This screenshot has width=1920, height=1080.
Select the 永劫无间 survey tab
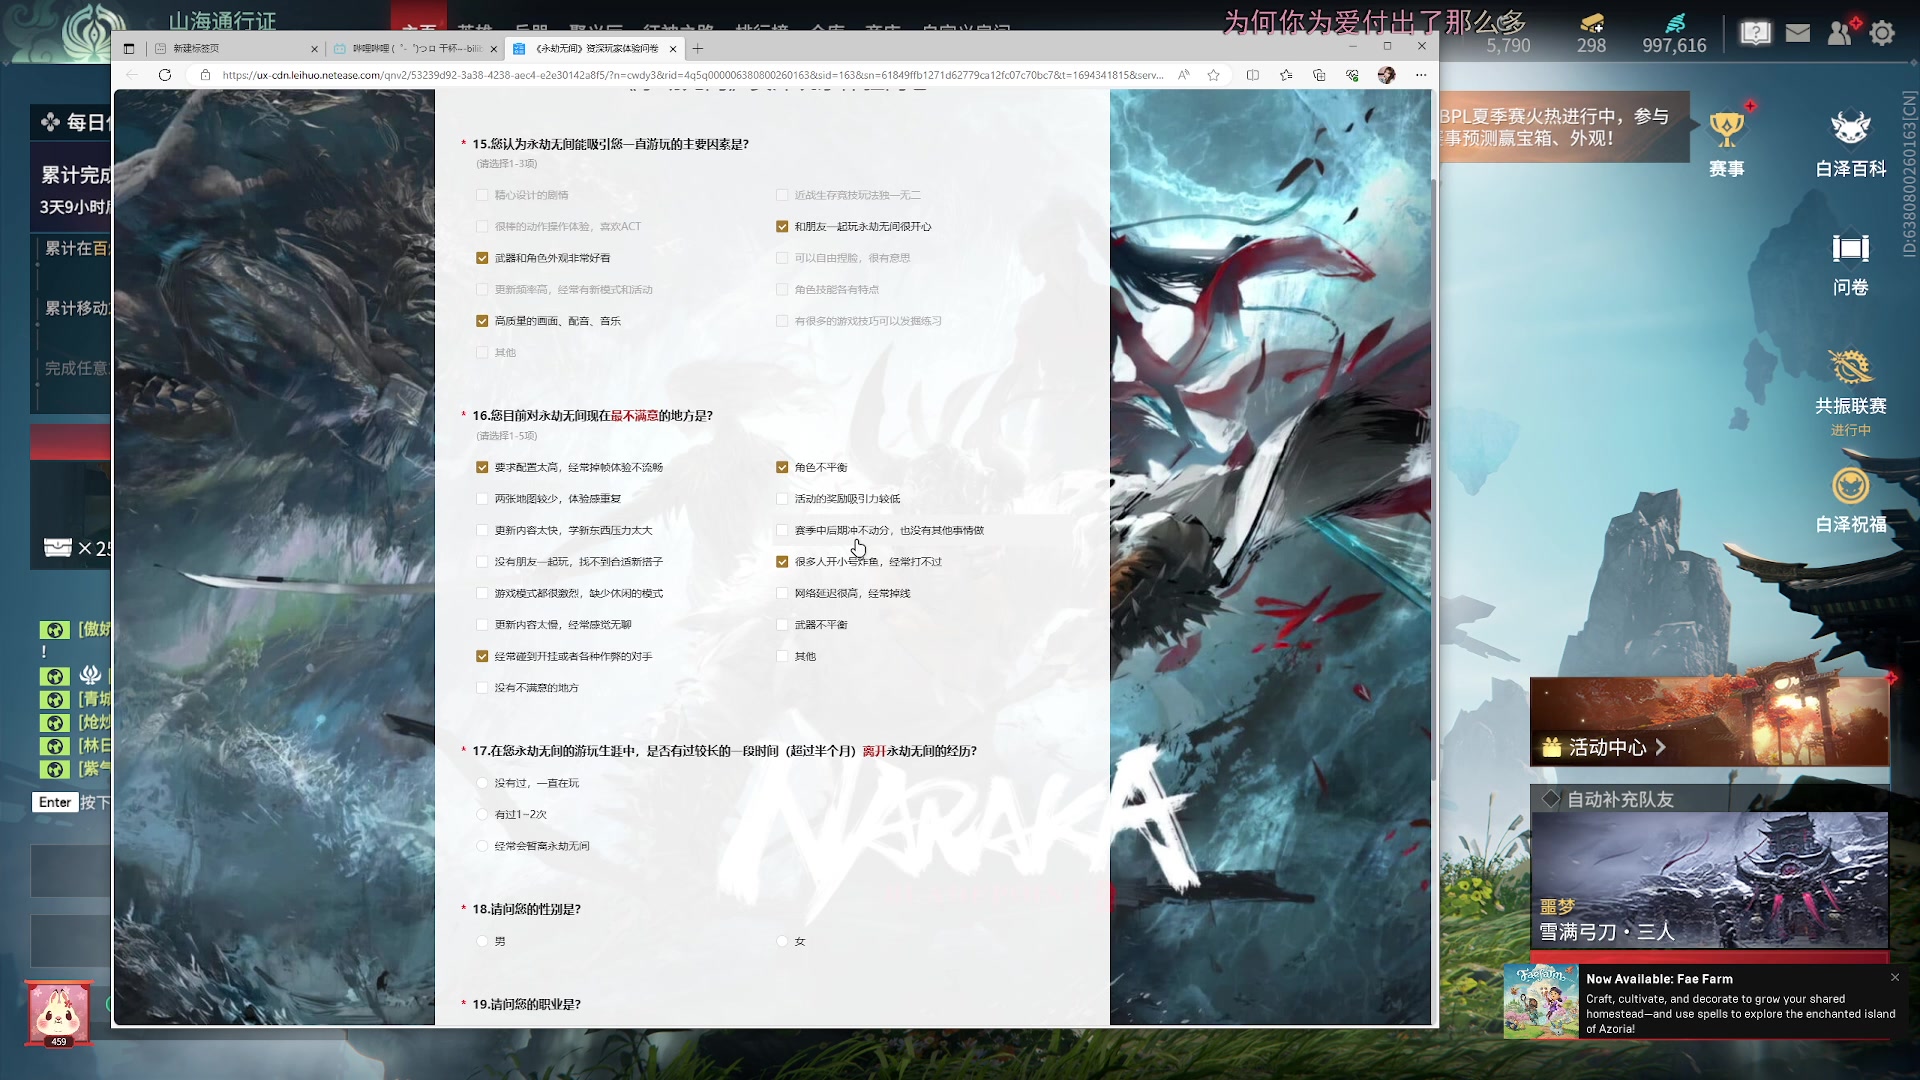click(x=595, y=48)
